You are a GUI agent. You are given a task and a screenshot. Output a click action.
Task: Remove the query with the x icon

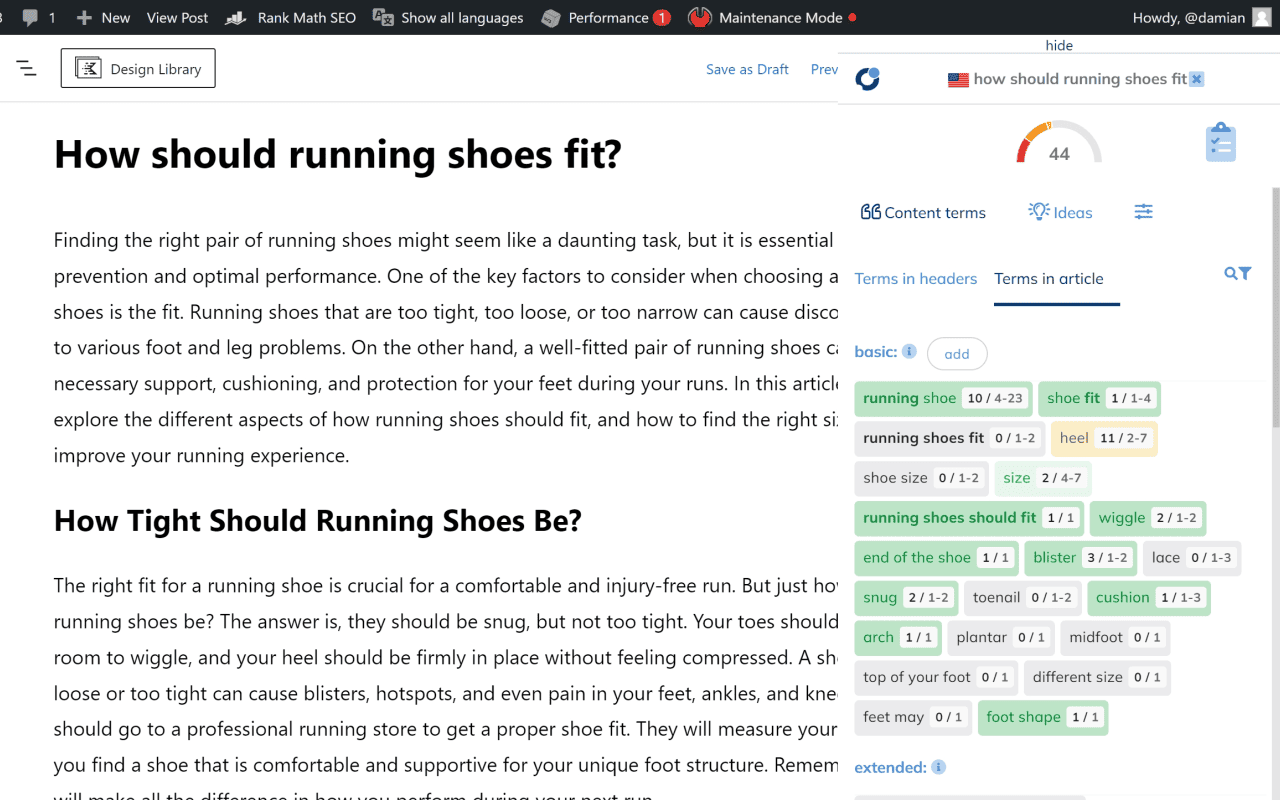click(x=1197, y=79)
